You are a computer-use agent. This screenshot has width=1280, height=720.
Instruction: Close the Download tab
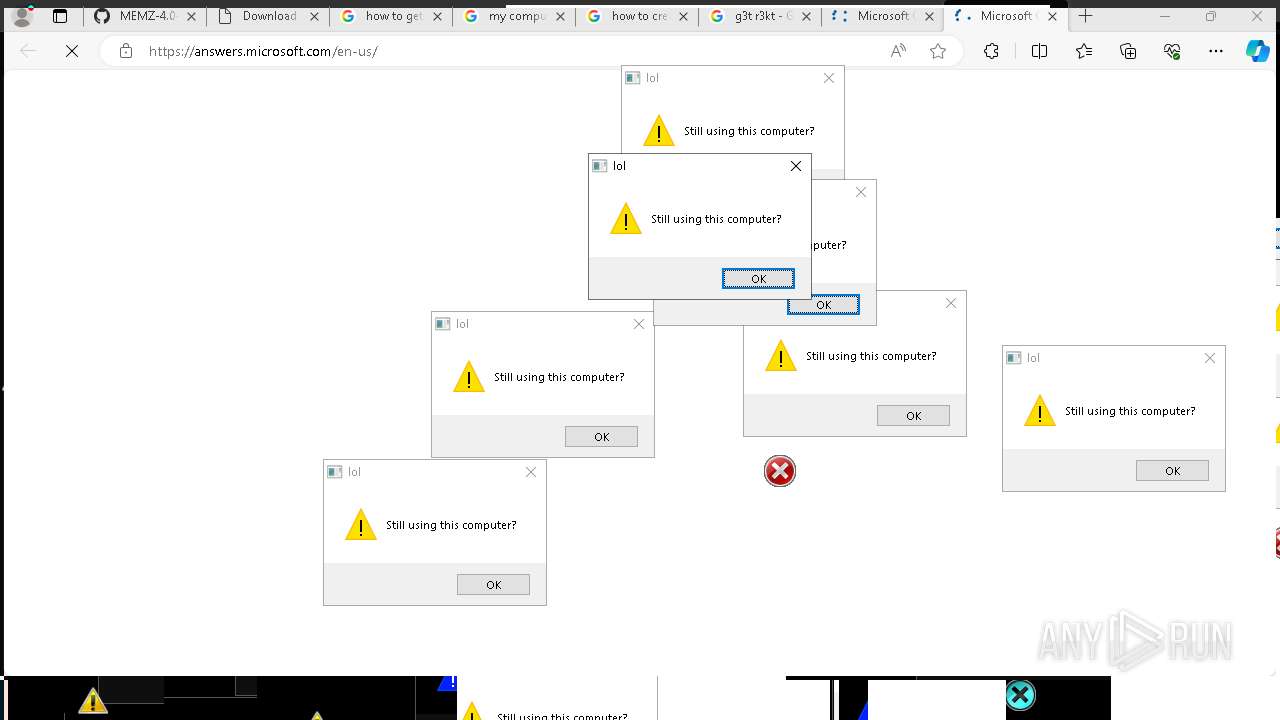(x=314, y=16)
